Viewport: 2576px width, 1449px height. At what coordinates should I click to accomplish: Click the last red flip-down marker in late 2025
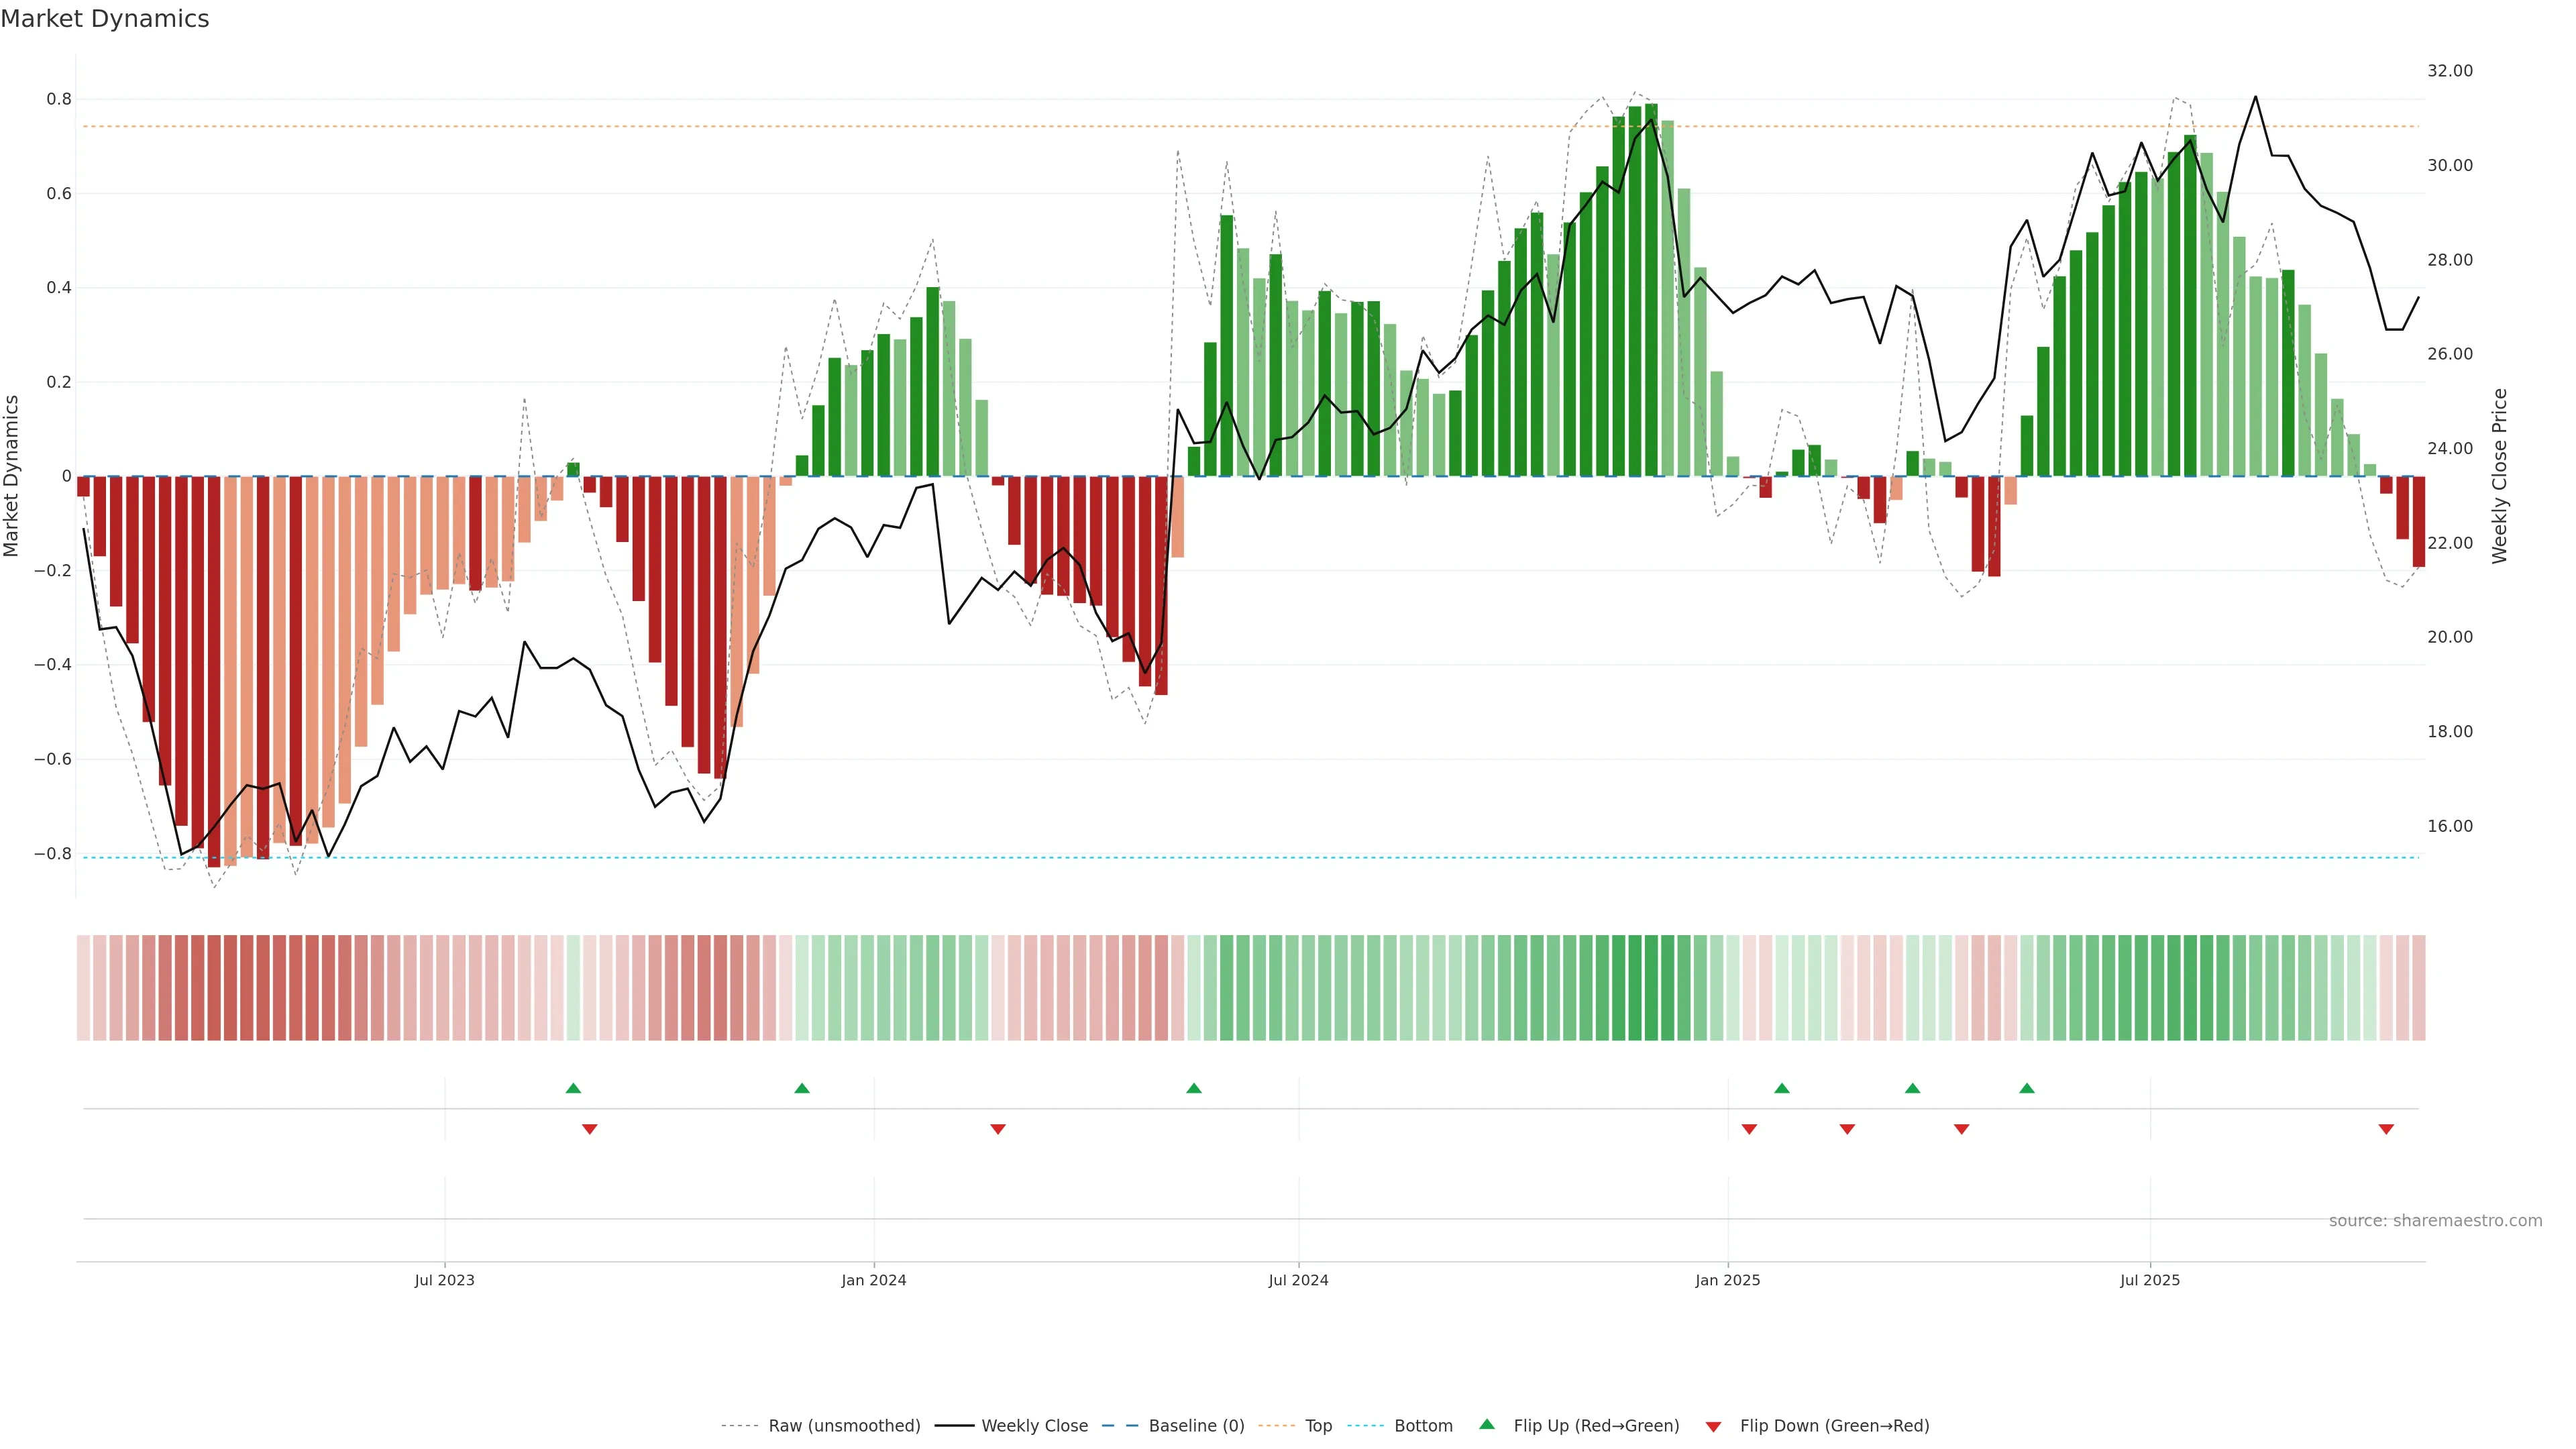[2386, 1129]
